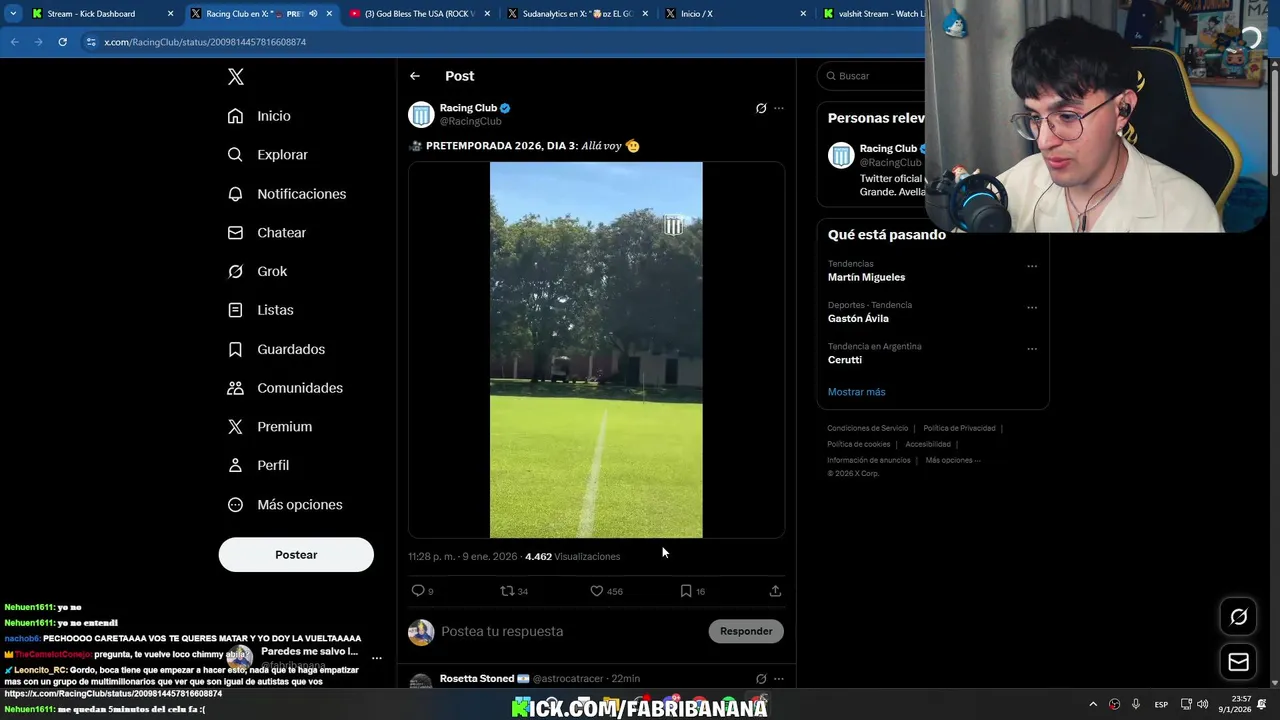
Task: Open Política de Privacidad link
Action: click(959, 428)
